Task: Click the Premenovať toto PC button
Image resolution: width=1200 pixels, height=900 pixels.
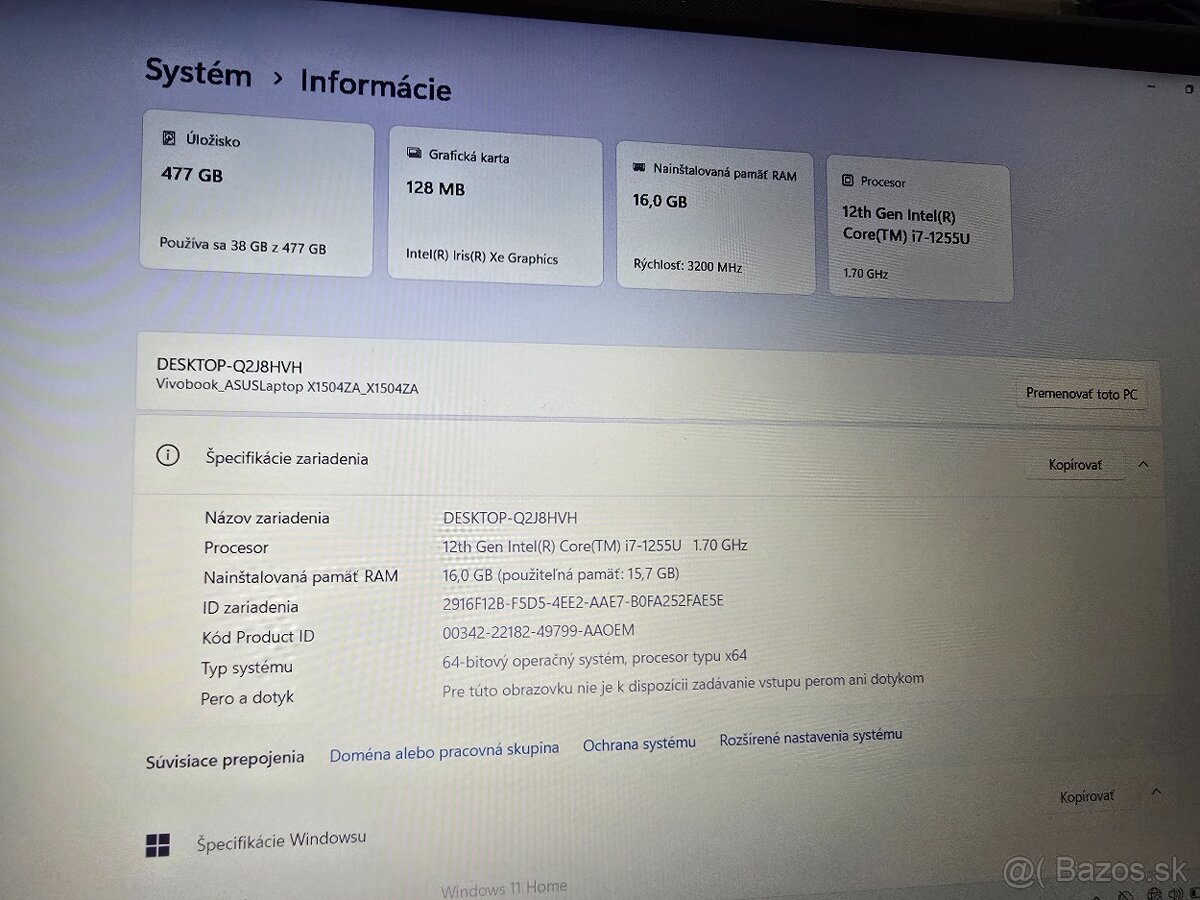Action: [x=1083, y=394]
